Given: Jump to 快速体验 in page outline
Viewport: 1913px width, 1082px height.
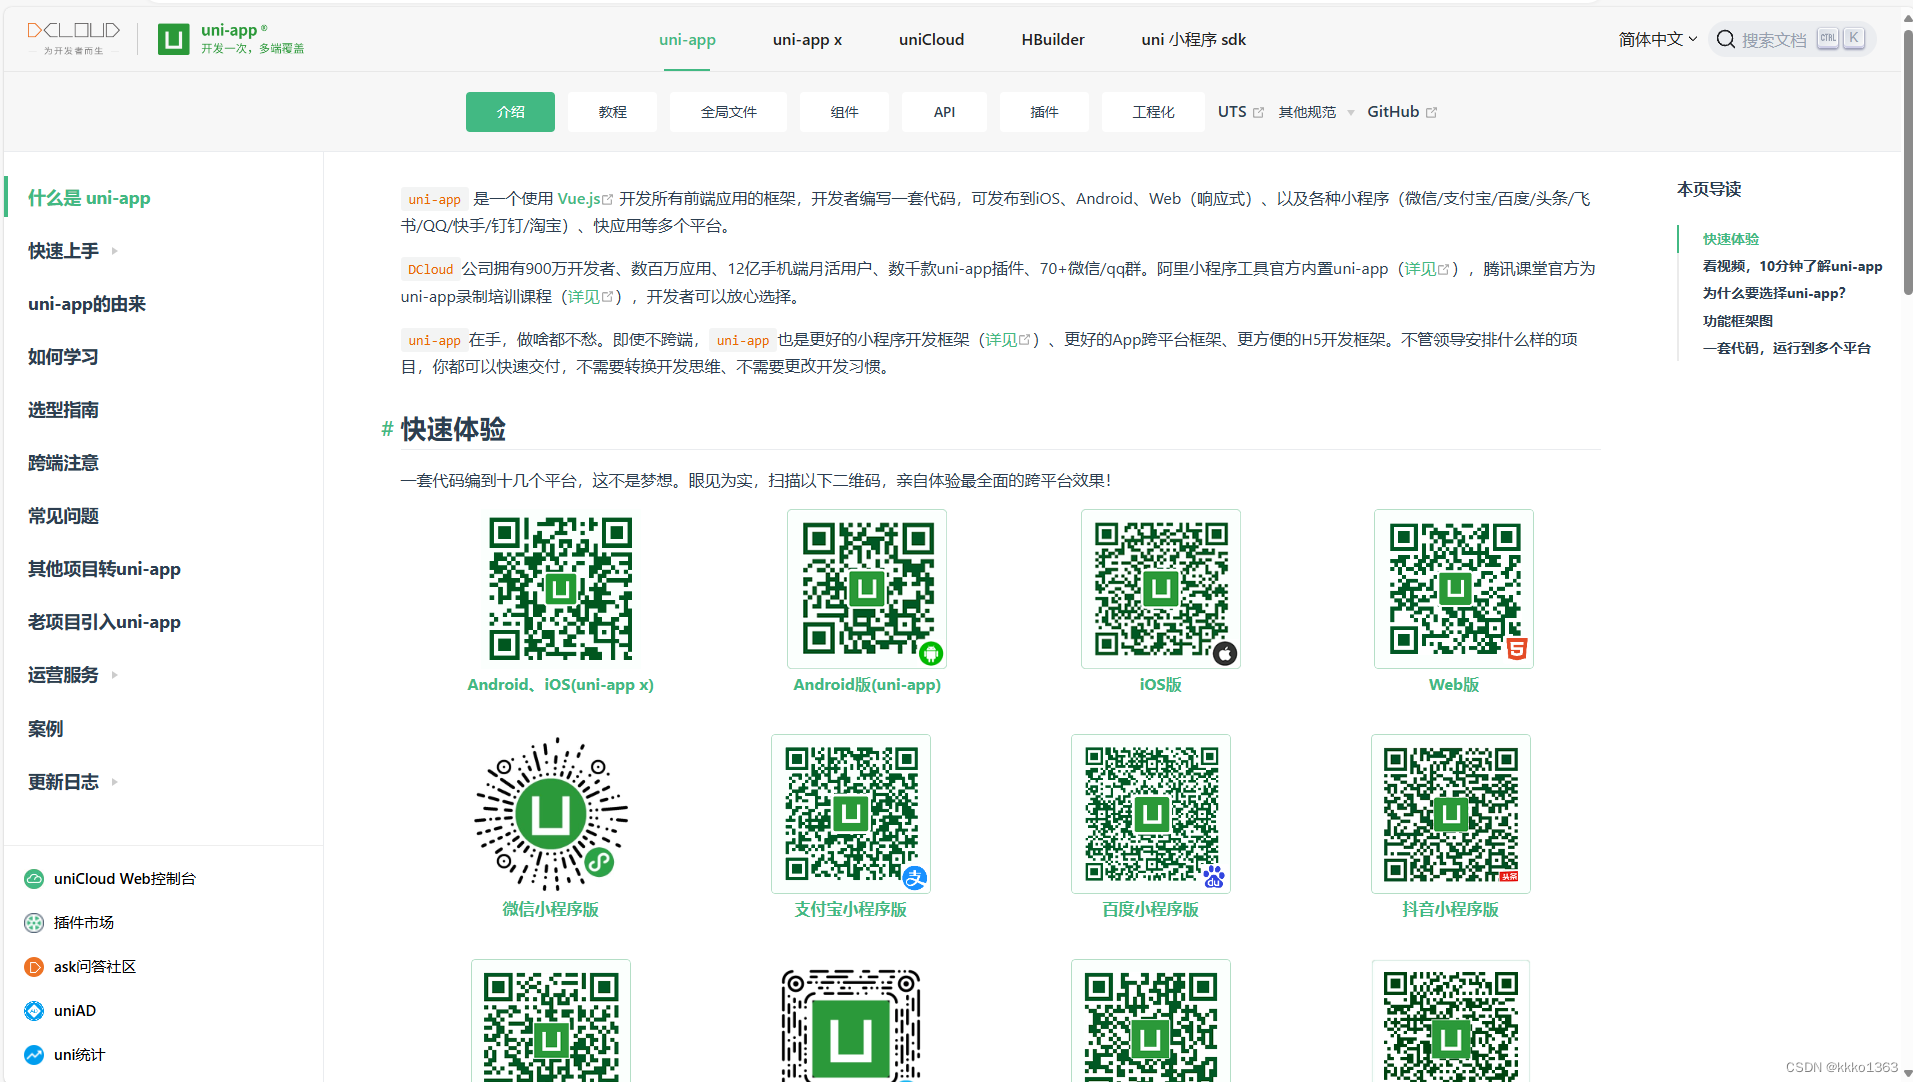Looking at the screenshot, I should [x=1730, y=239].
